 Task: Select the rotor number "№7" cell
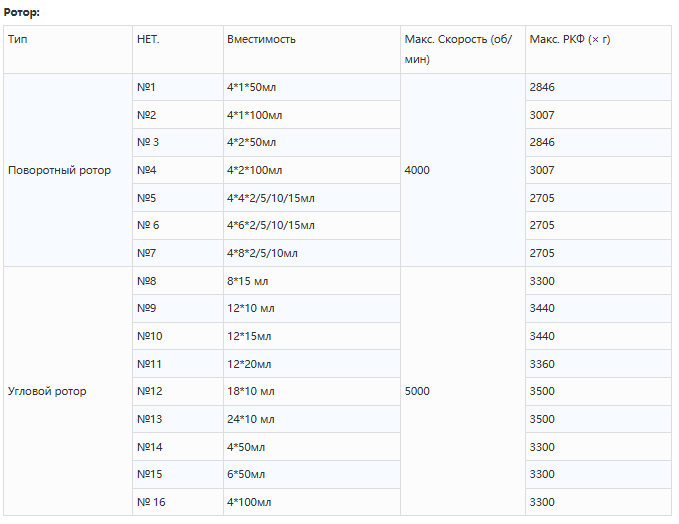(146, 253)
